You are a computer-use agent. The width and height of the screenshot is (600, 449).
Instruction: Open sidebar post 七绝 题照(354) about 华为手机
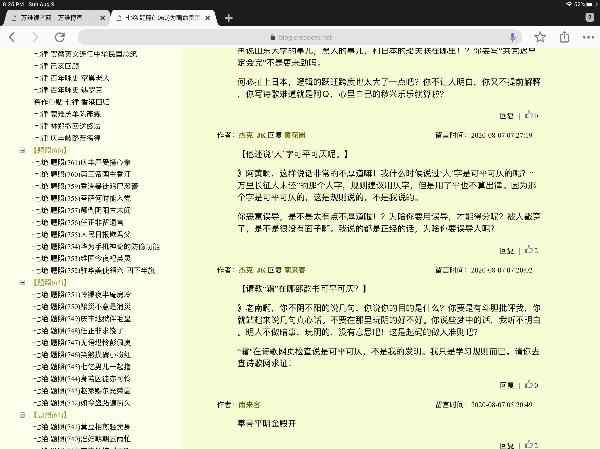(96, 247)
